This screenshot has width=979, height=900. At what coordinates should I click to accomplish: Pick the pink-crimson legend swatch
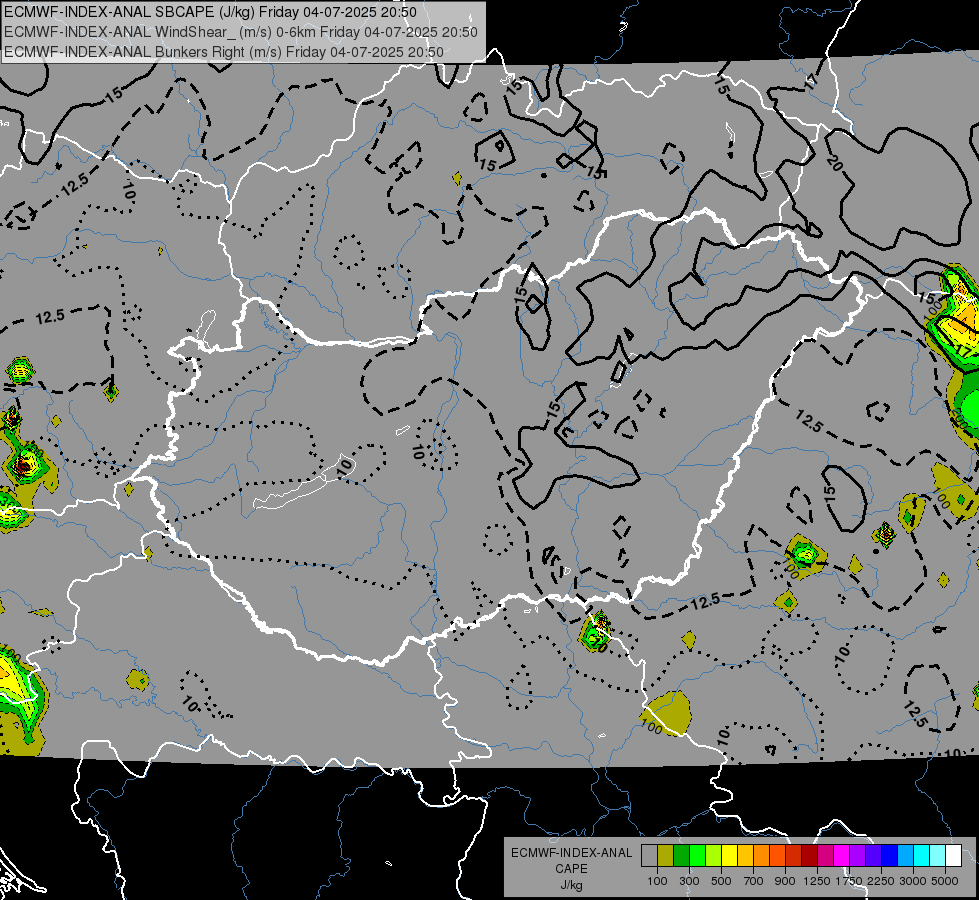tap(825, 855)
